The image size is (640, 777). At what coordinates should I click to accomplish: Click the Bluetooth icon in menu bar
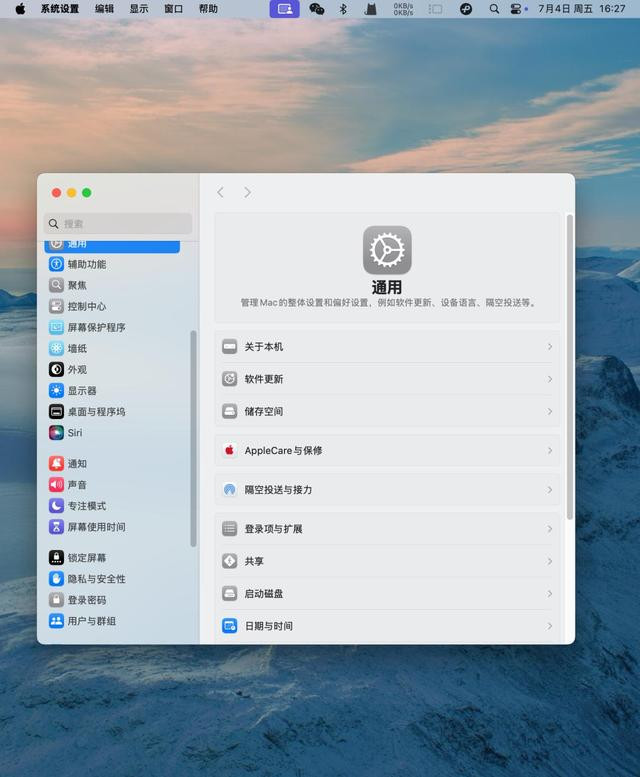[343, 9]
